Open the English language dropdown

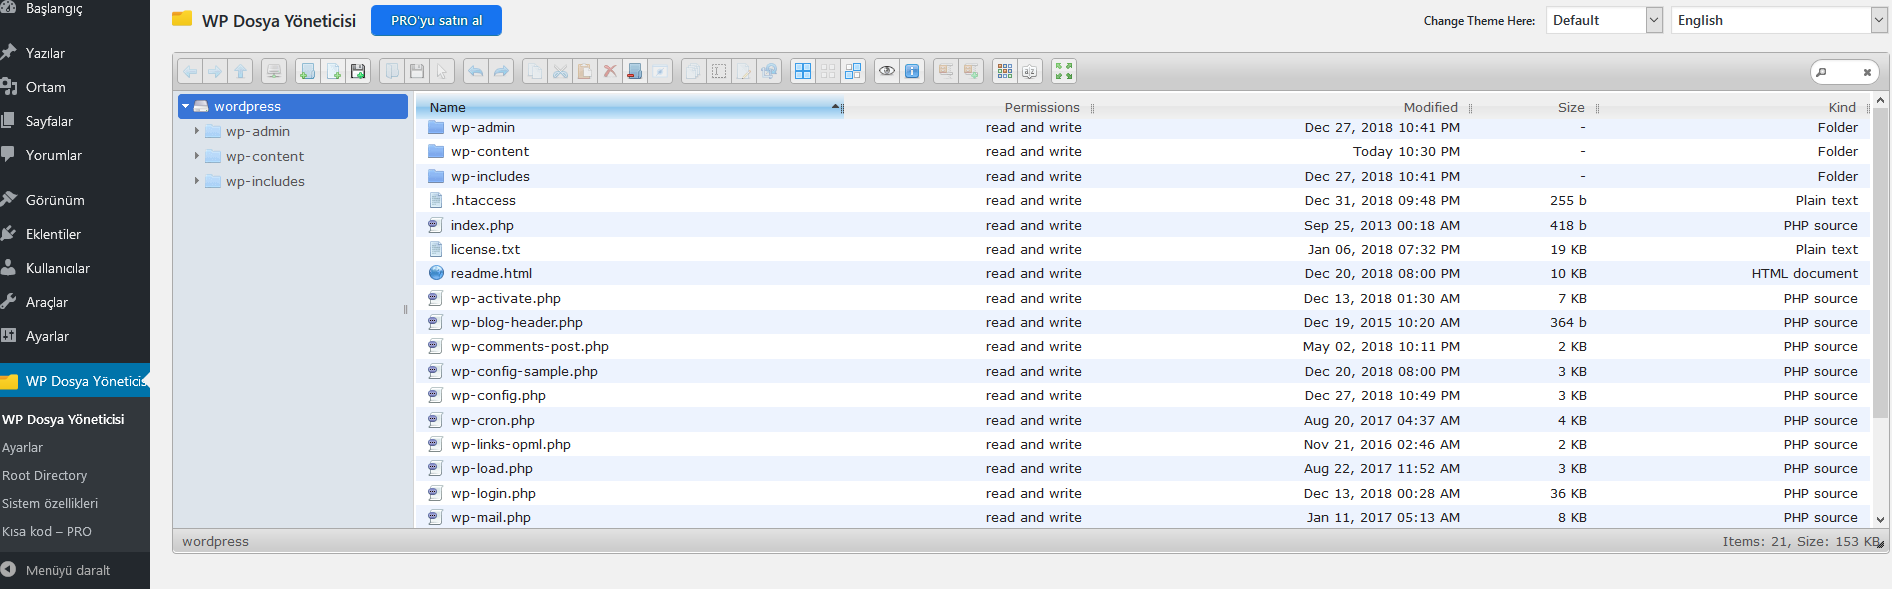click(1779, 20)
